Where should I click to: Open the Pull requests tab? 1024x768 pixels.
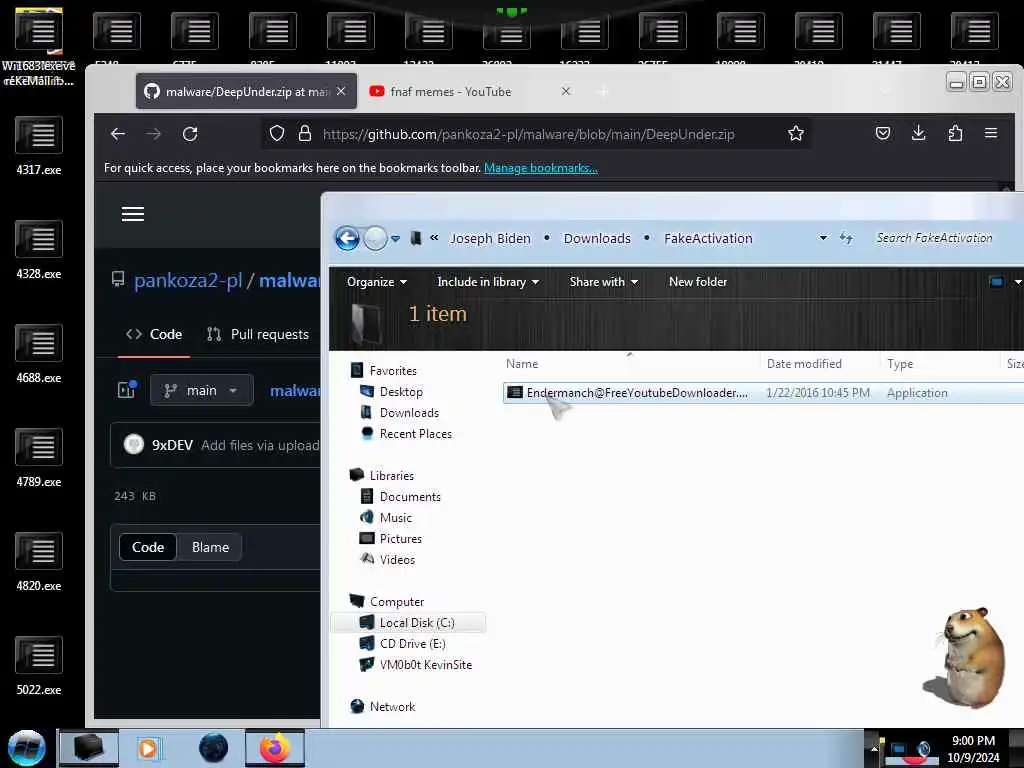[258, 334]
